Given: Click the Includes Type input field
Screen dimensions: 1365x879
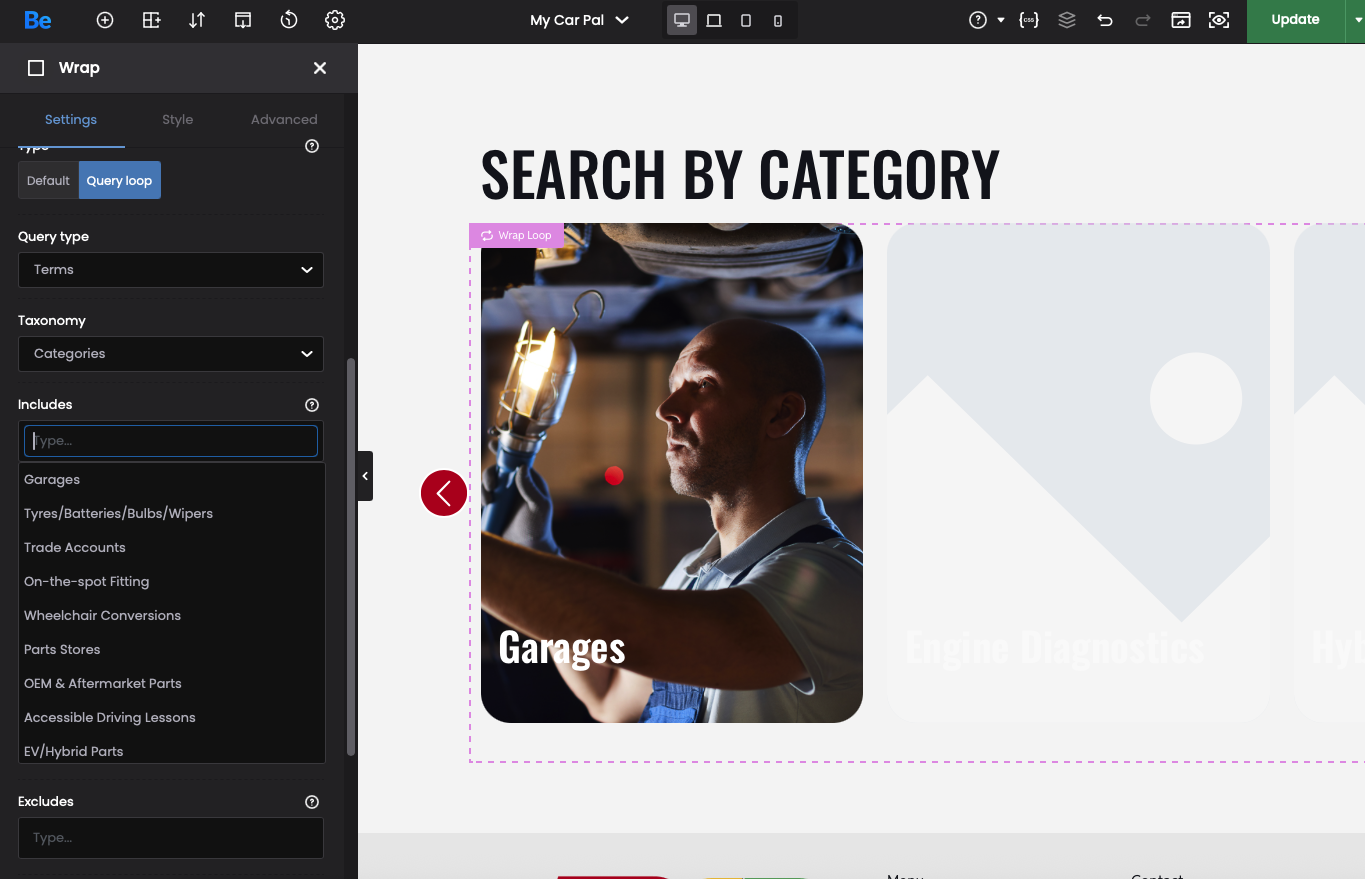Looking at the screenshot, I should point(171,441).
